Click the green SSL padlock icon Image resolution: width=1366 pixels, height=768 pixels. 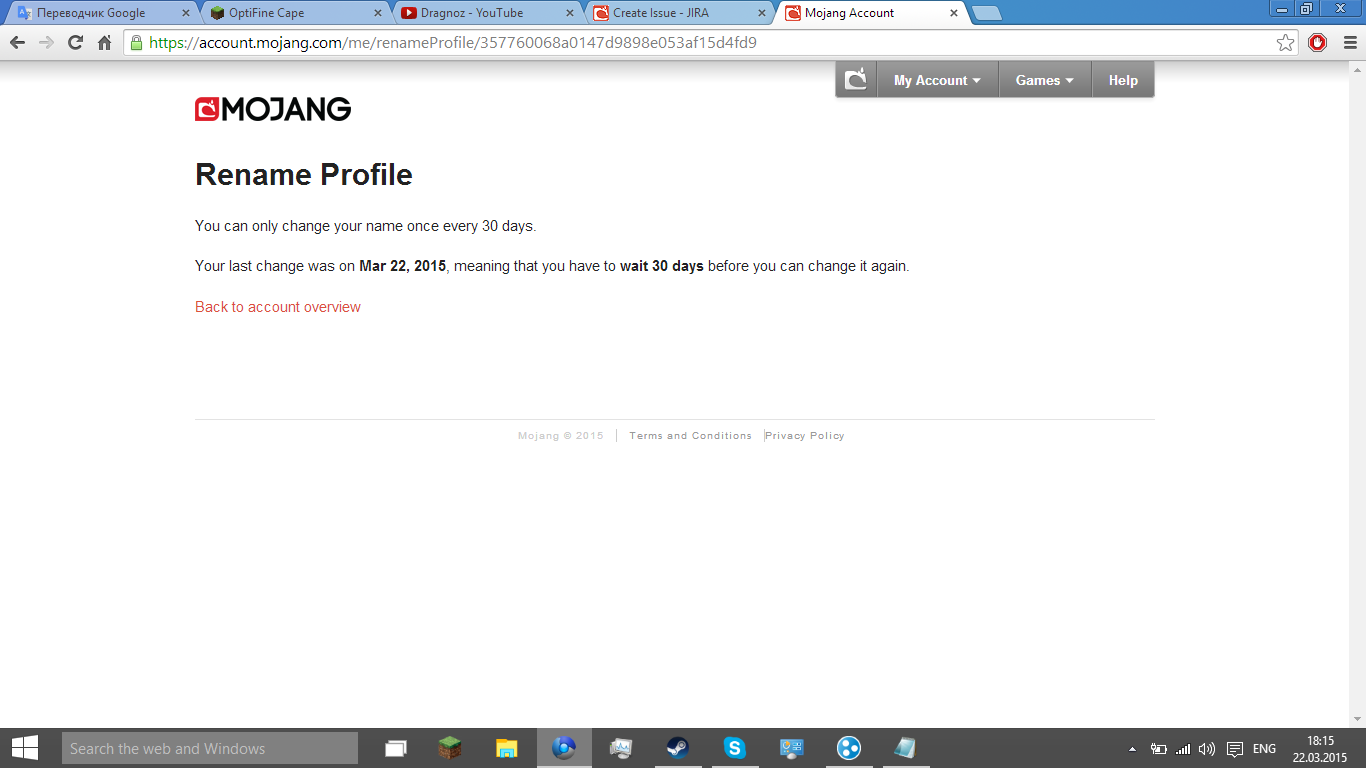pos(137,43)
